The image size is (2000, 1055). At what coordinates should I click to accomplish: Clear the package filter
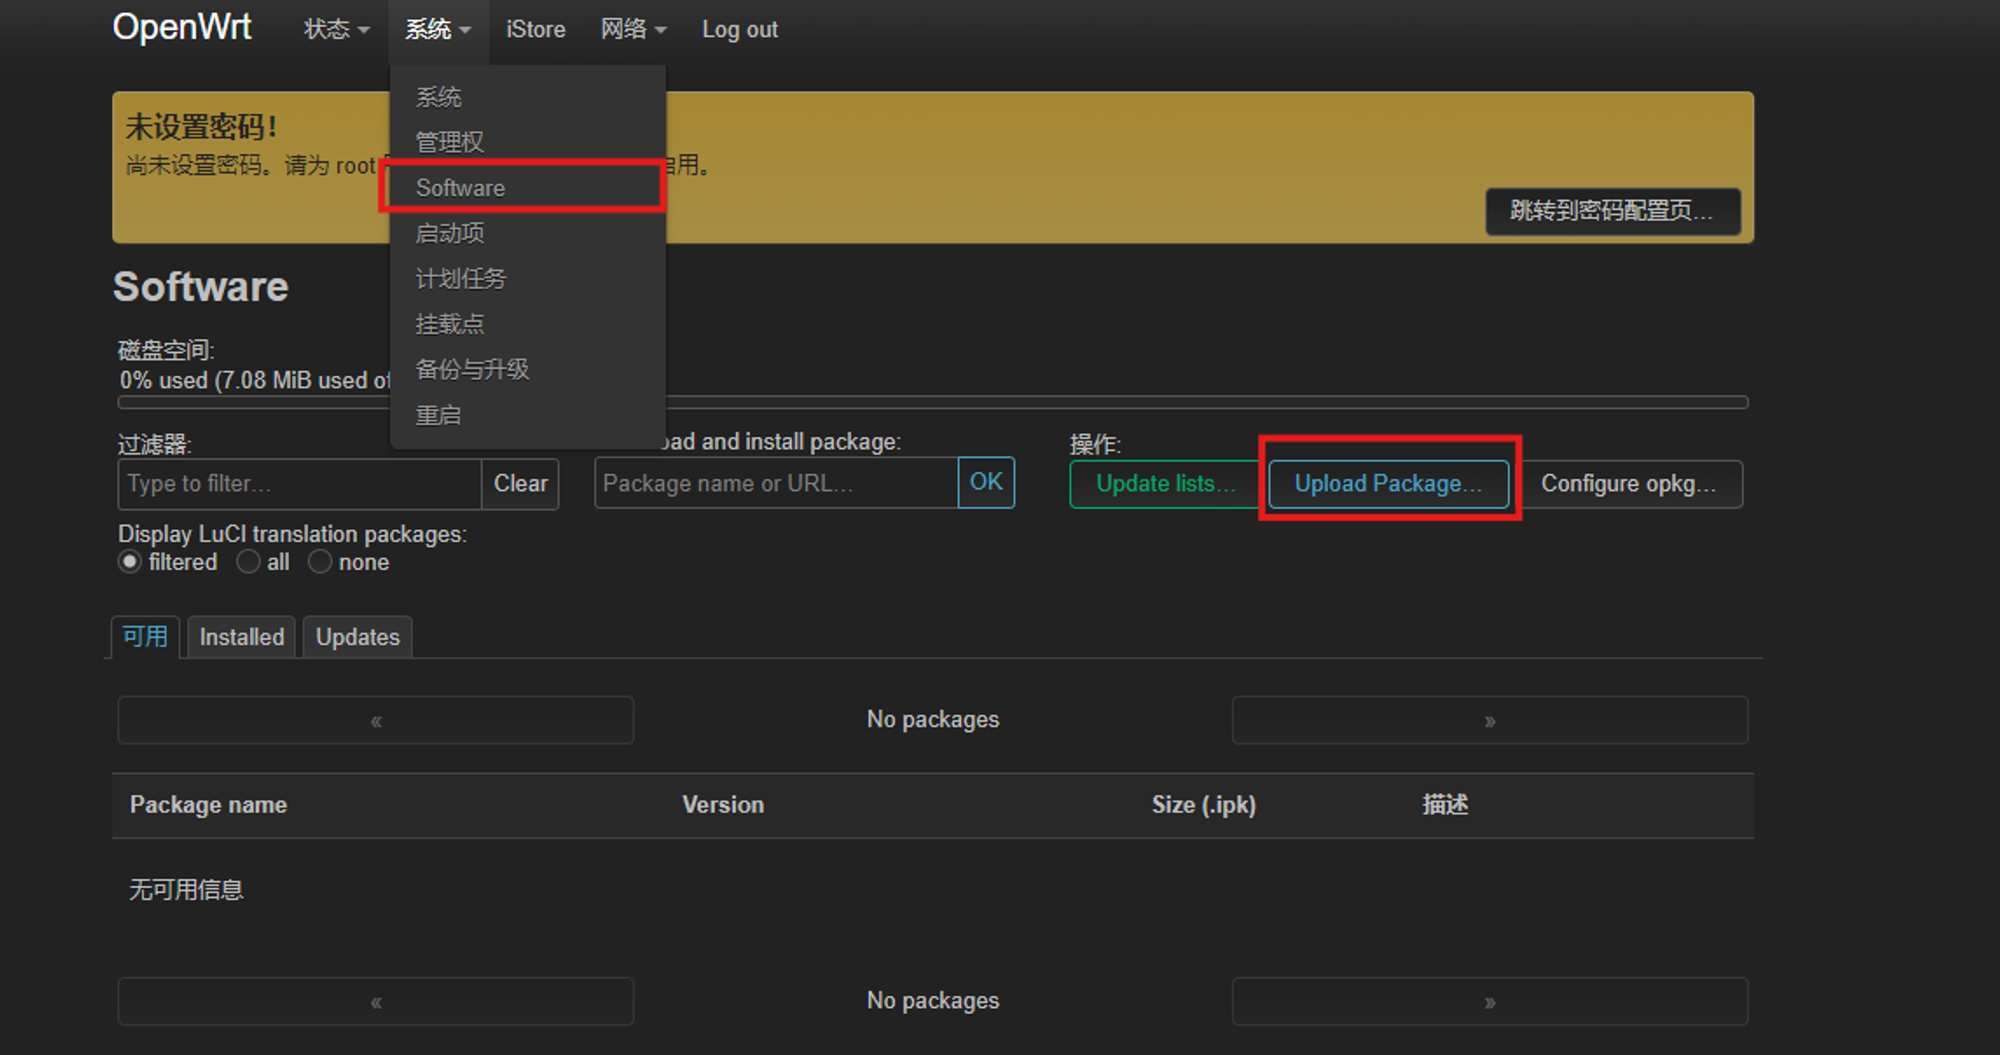click(520, 484)
